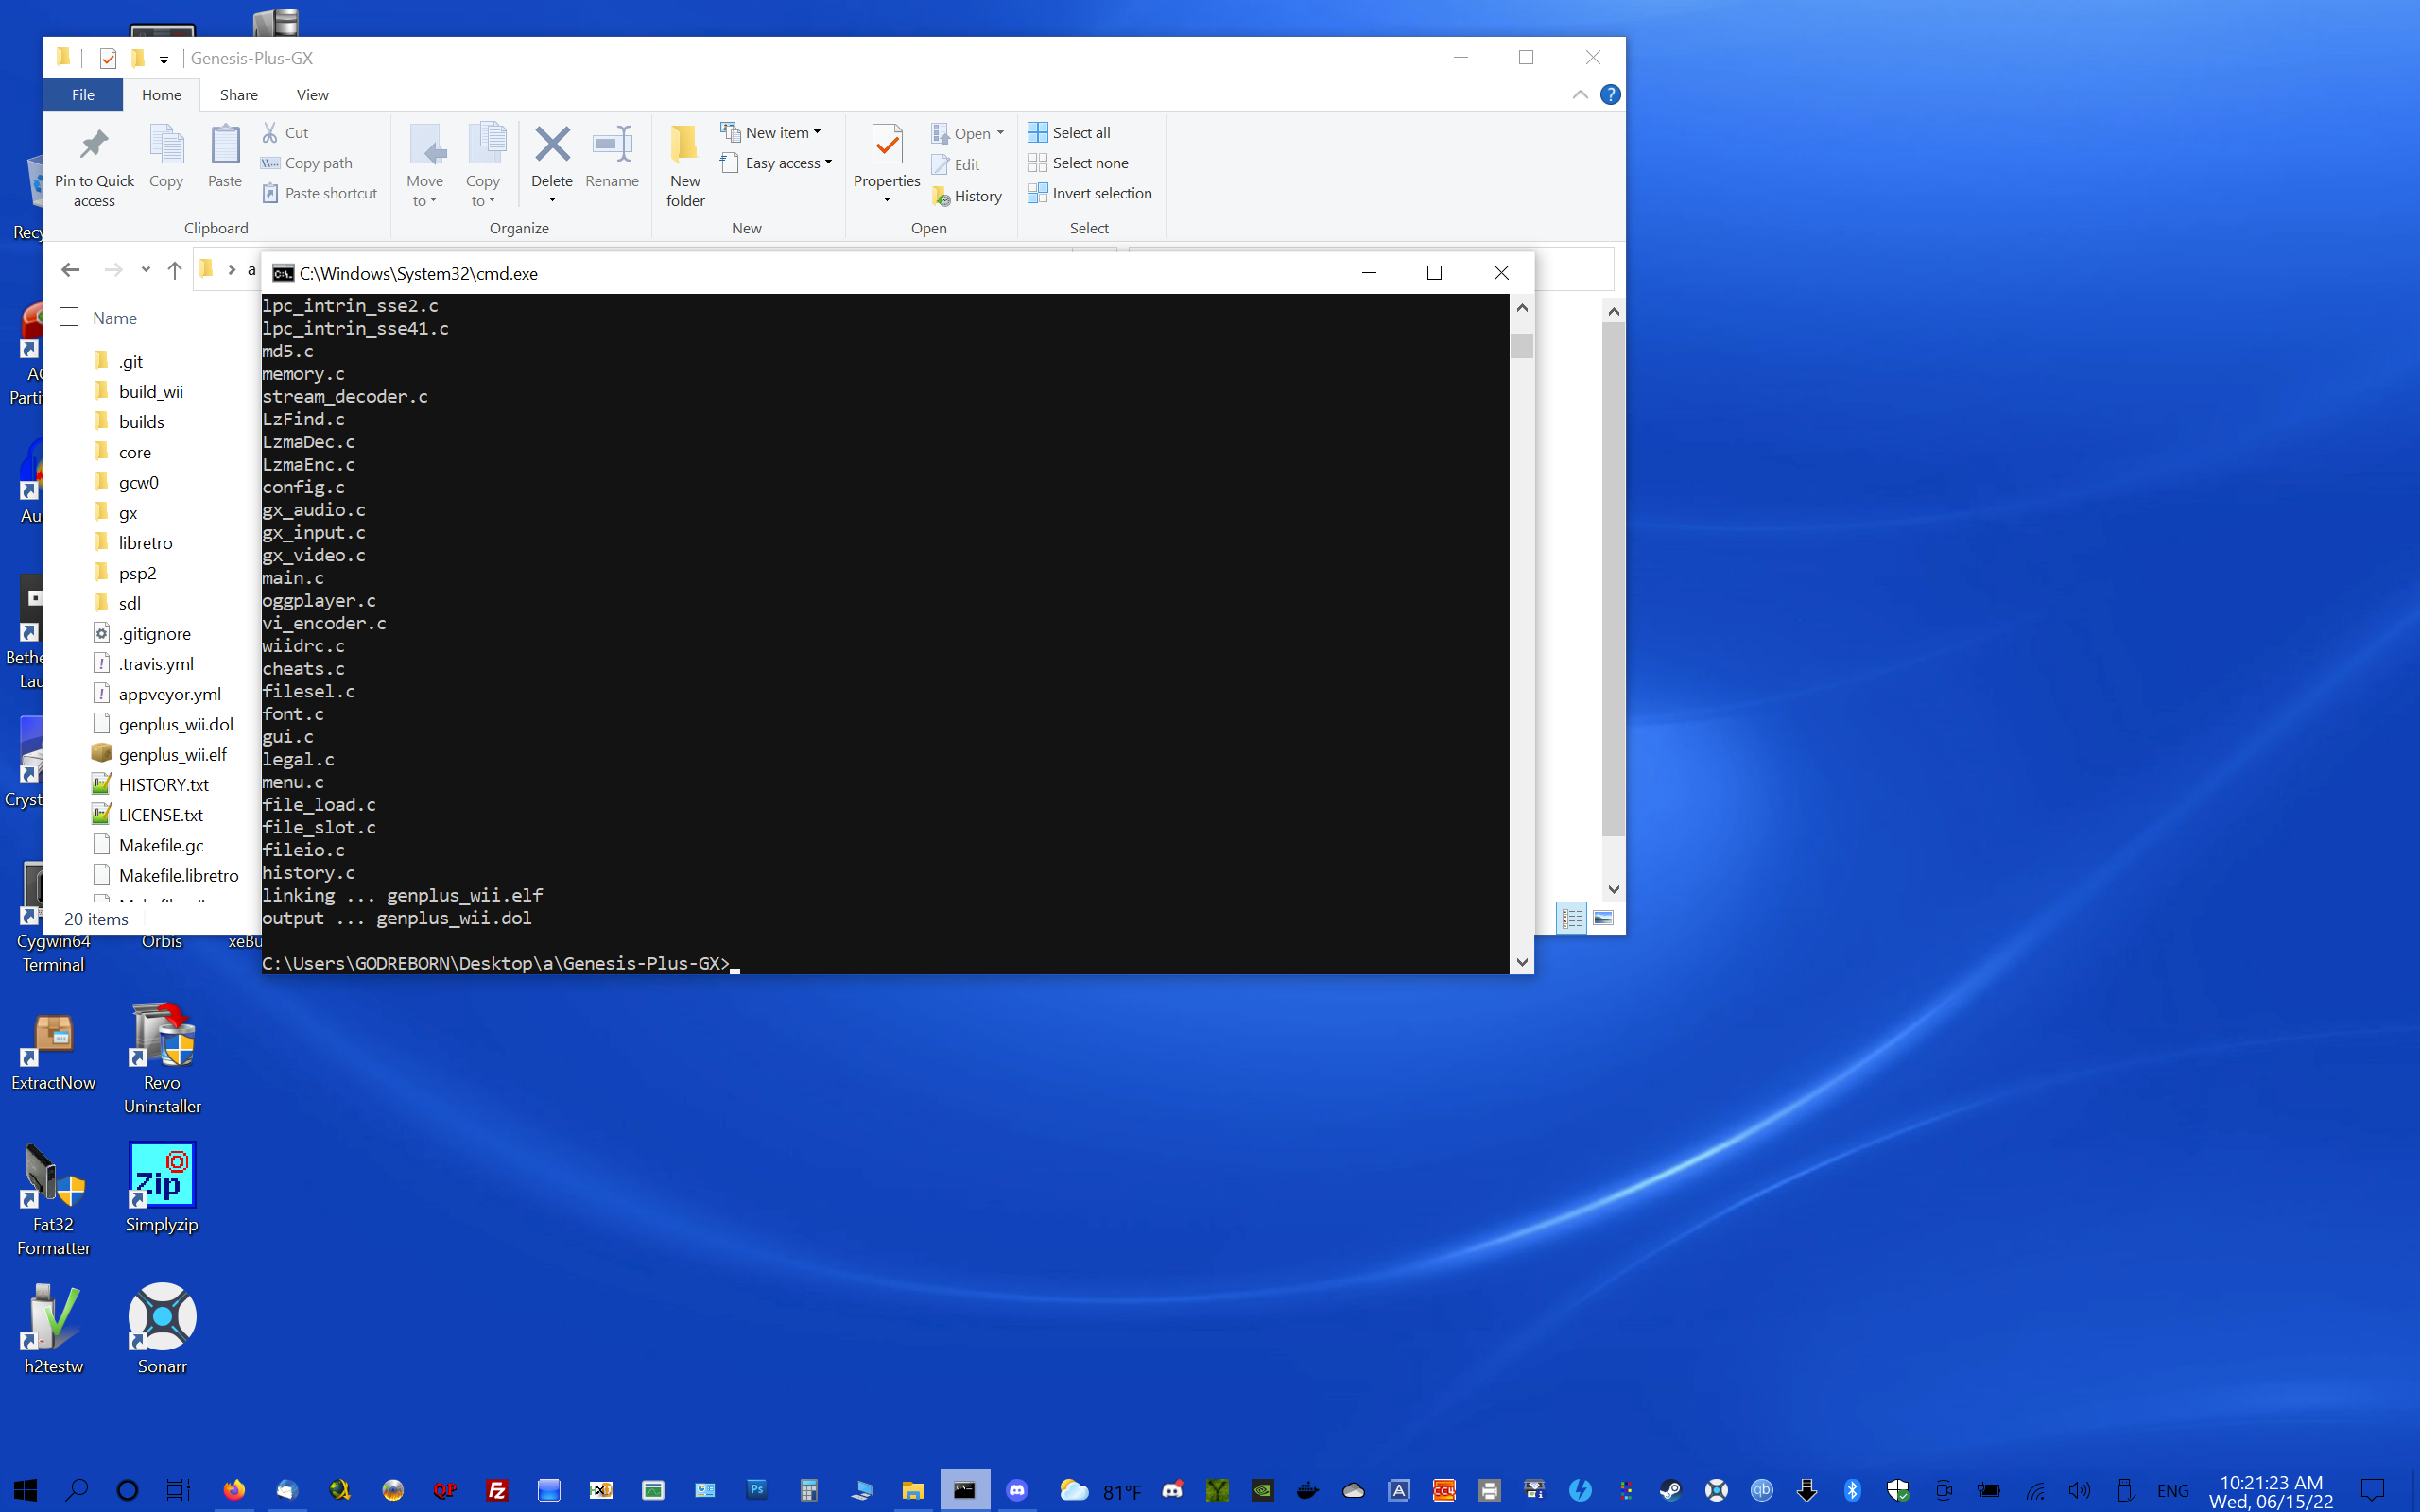Viewport: 2420px width, 1512px height.
Task: Switch Explorer to details view
Action: tap(1572, 917)
